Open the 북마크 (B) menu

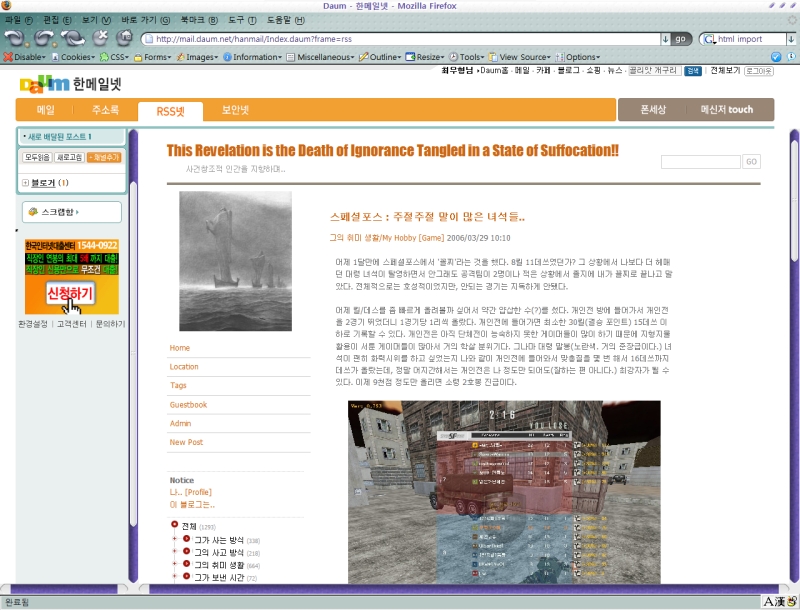pyautogui.click(x=199, y=20)
